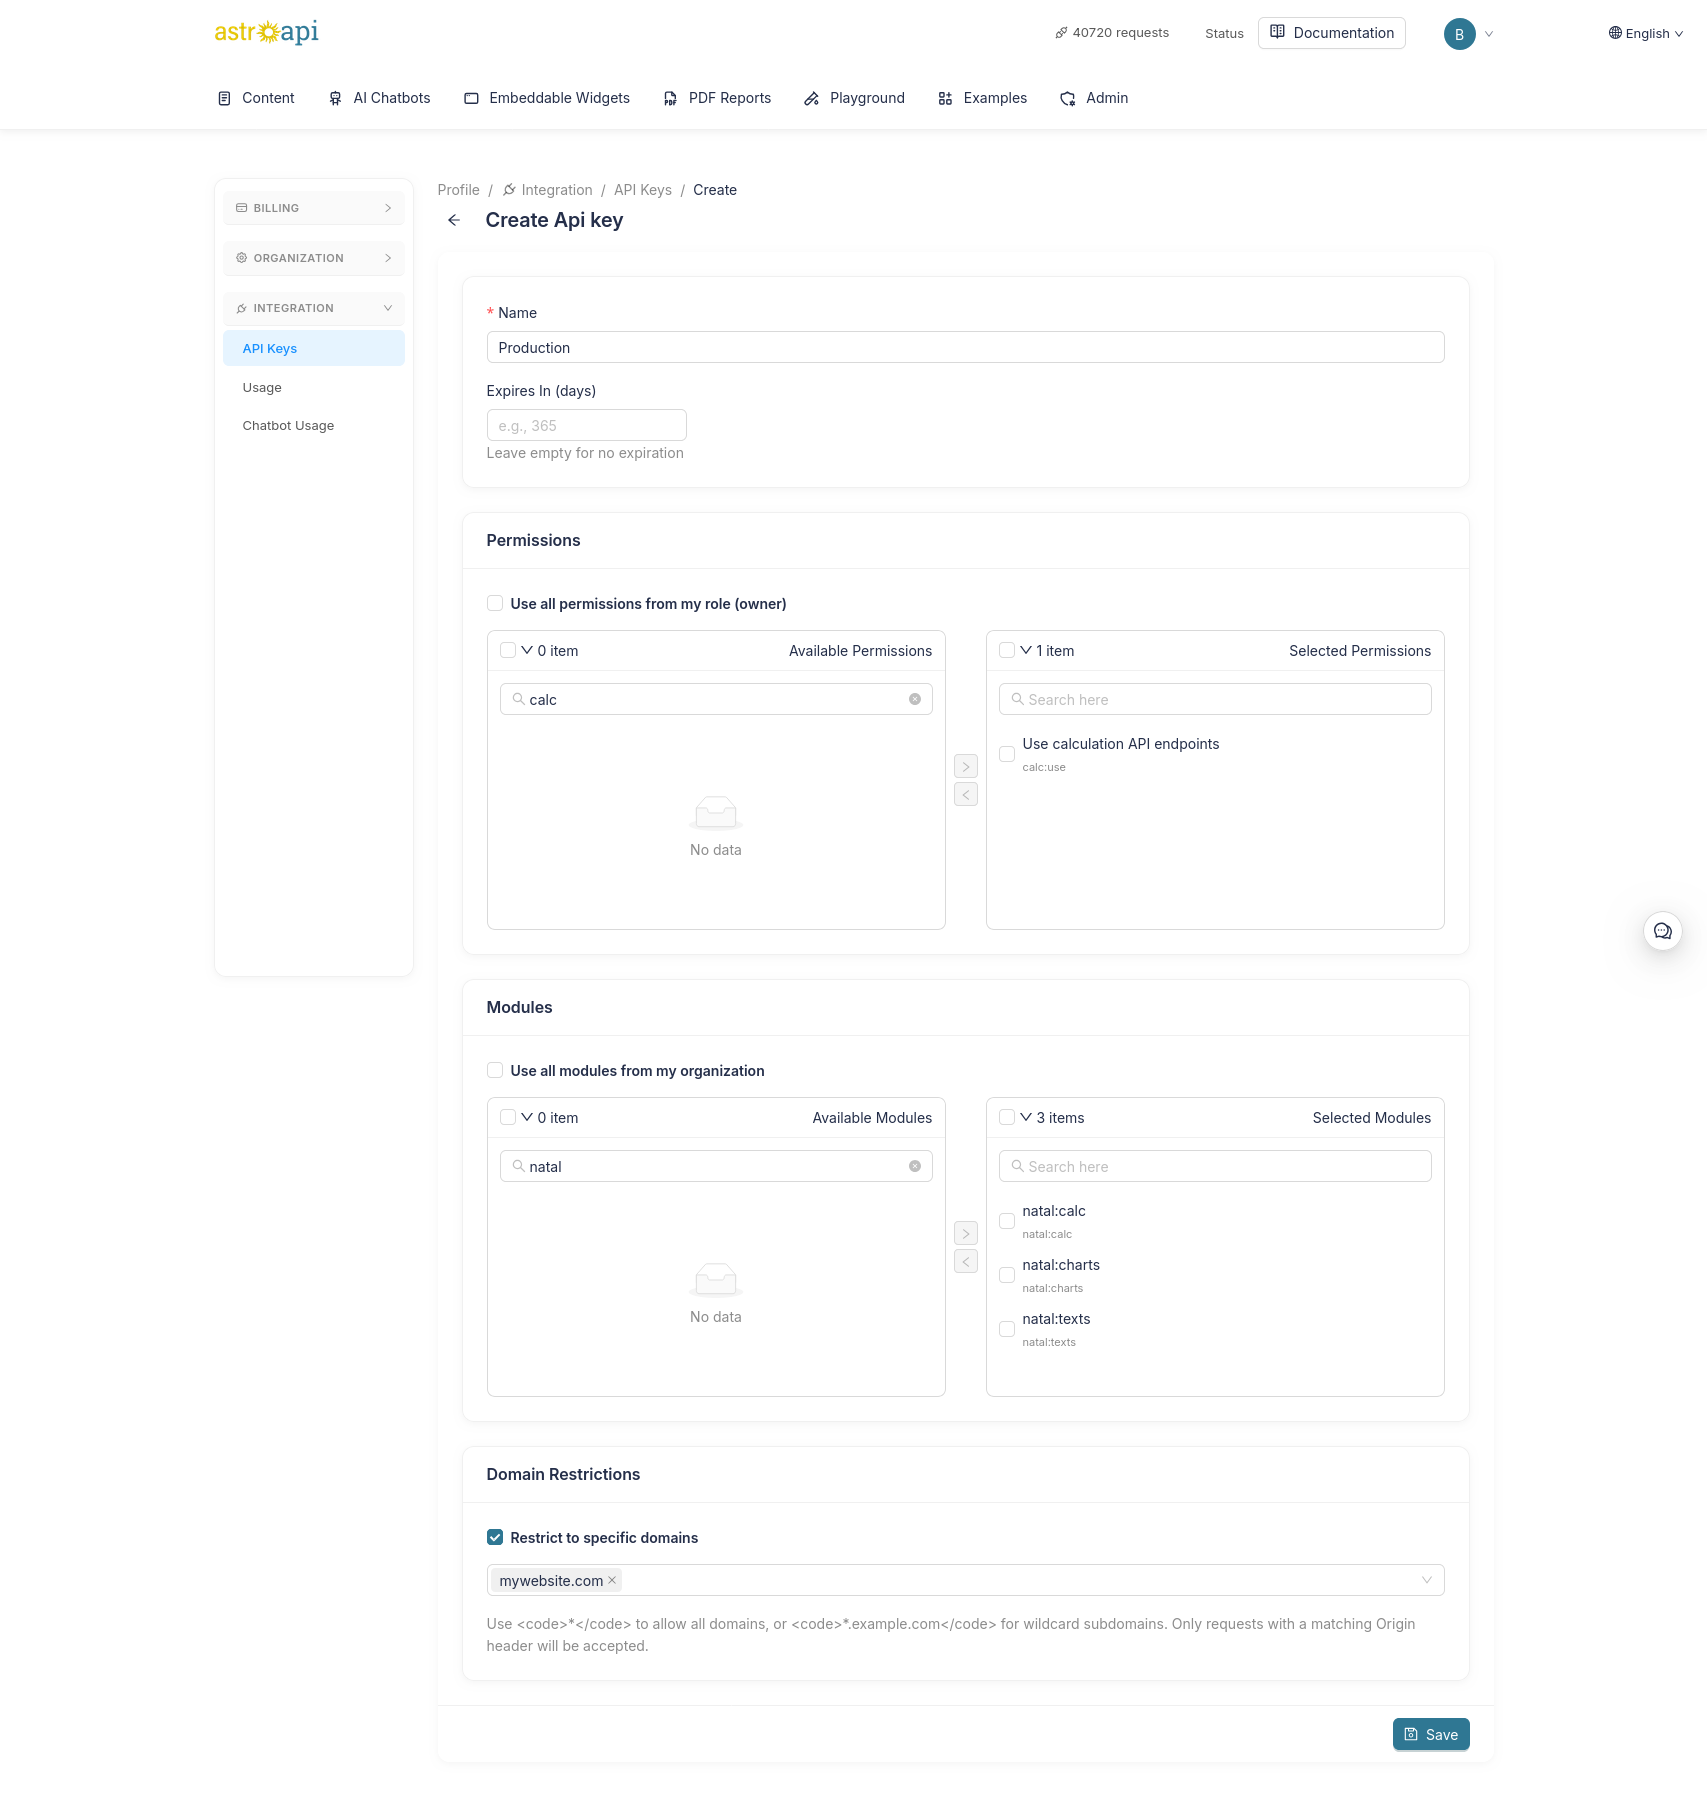Image resolution: width=1707 pixels, height=1810 pixels.
Task: Select the AI Chatbots nav icon
Action: pyautogui.click(x=334, y=98)
